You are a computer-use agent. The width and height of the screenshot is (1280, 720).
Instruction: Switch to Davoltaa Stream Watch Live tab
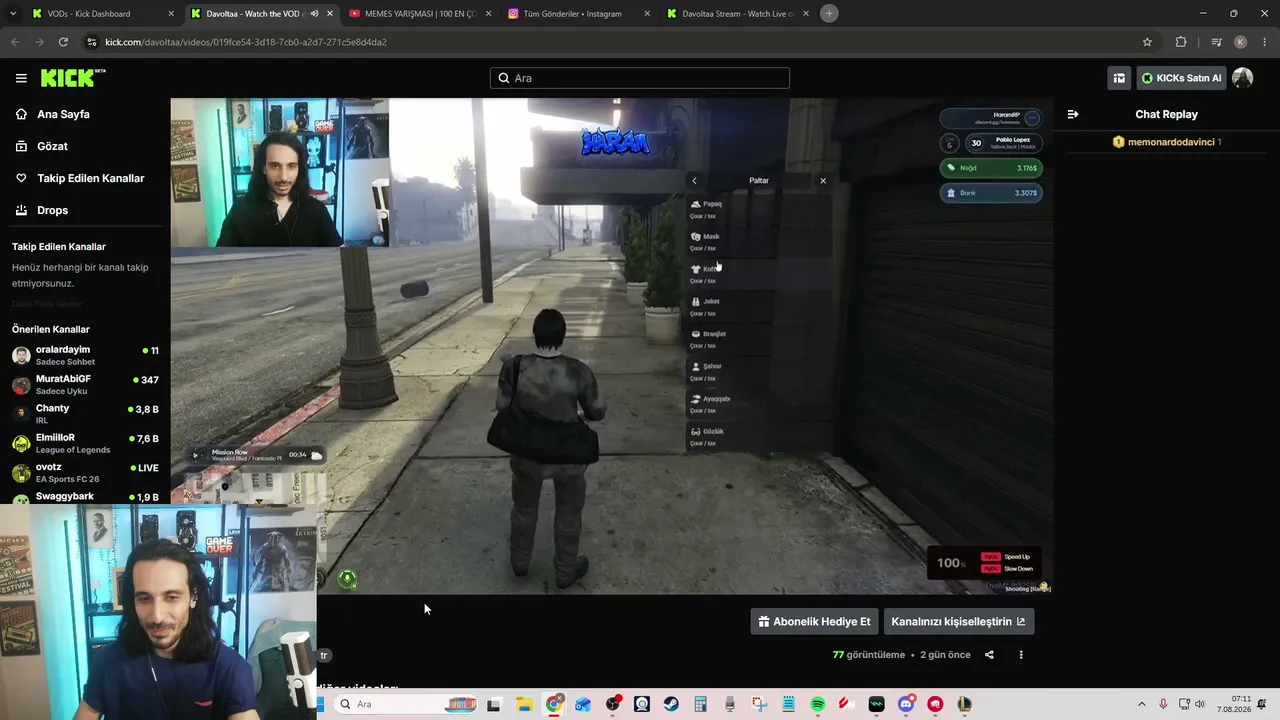tap(737, 14)
